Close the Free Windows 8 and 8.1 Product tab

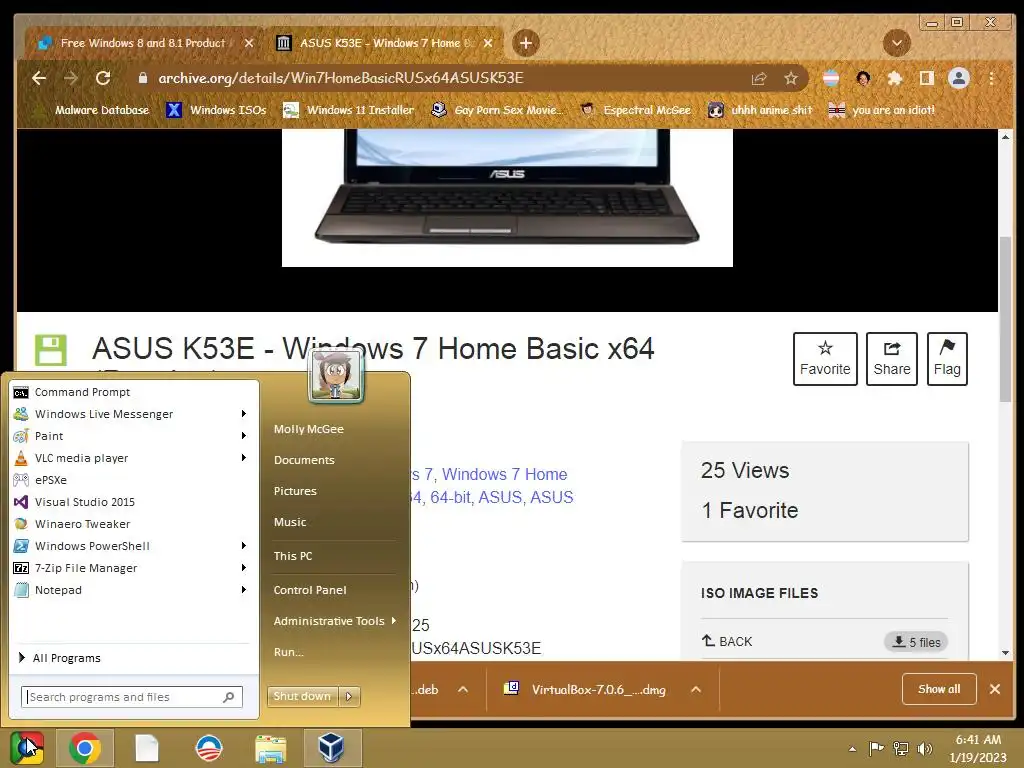pos(249,43)
